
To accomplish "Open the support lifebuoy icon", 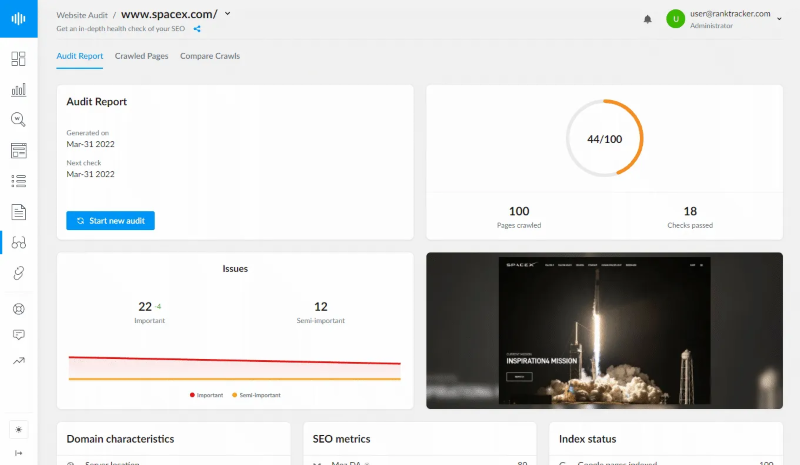I will pos(18,309).
